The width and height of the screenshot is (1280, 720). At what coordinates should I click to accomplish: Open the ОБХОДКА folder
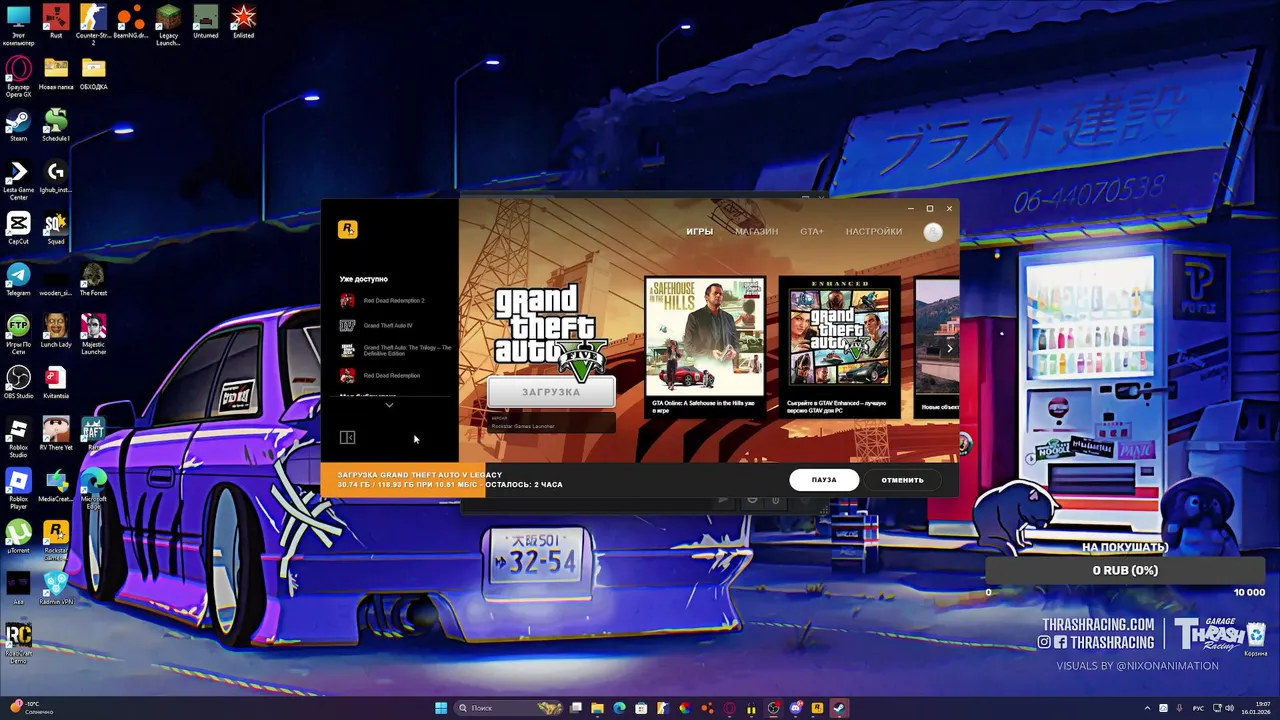(x=93, y=74)
